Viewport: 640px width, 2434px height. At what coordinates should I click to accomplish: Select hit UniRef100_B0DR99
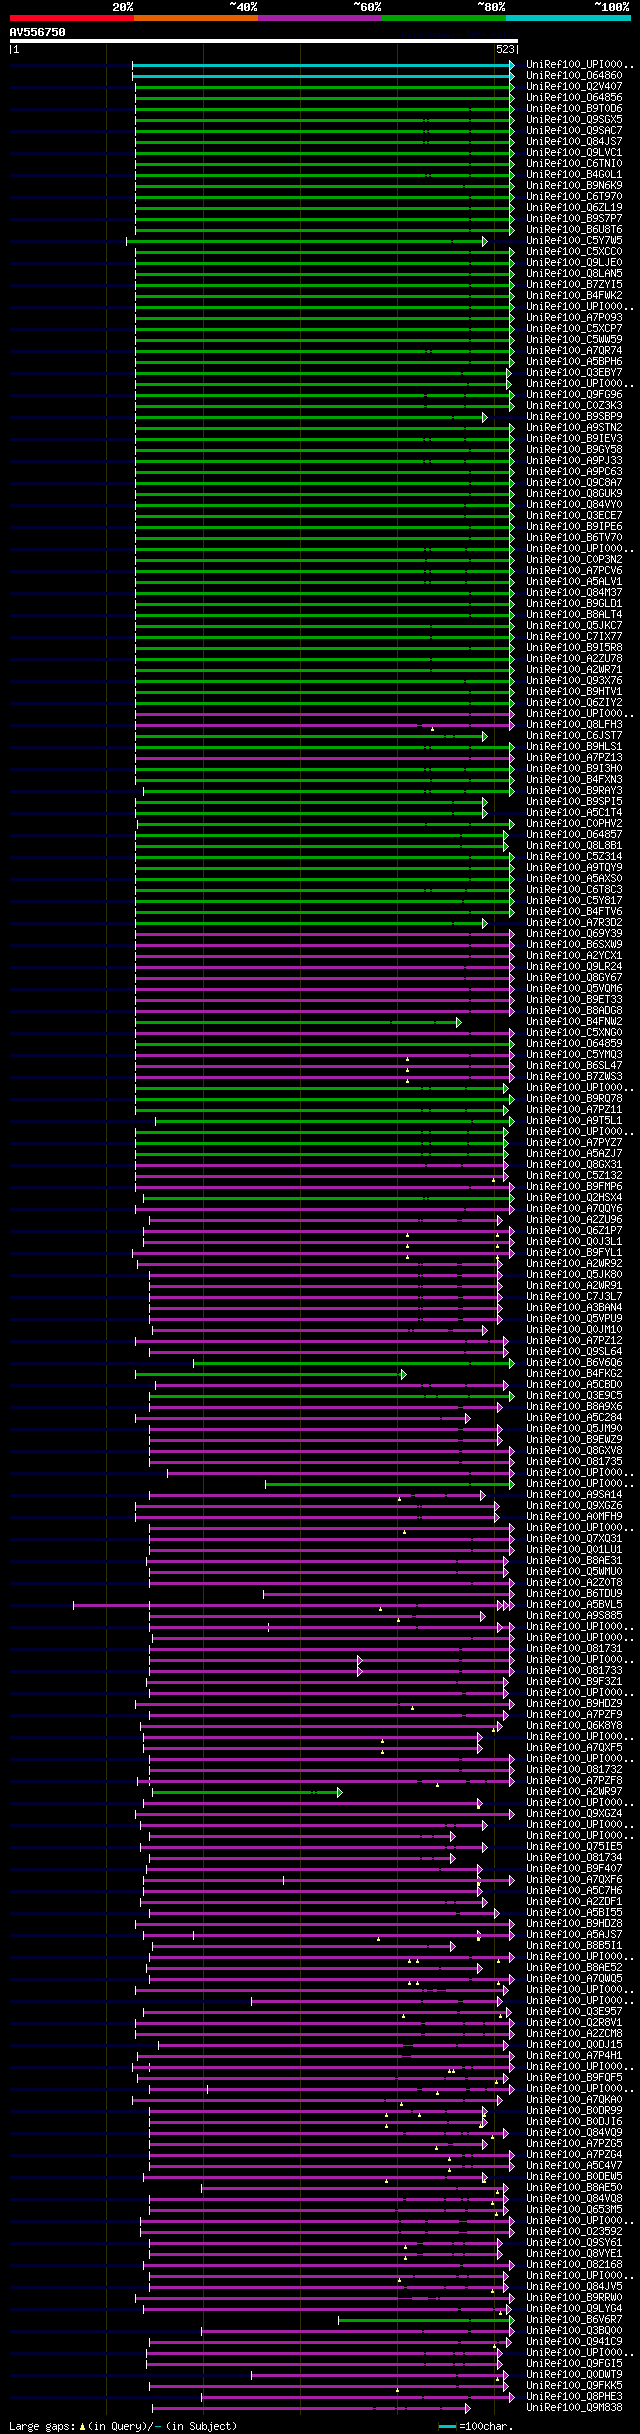click(x=574, y=2110)
